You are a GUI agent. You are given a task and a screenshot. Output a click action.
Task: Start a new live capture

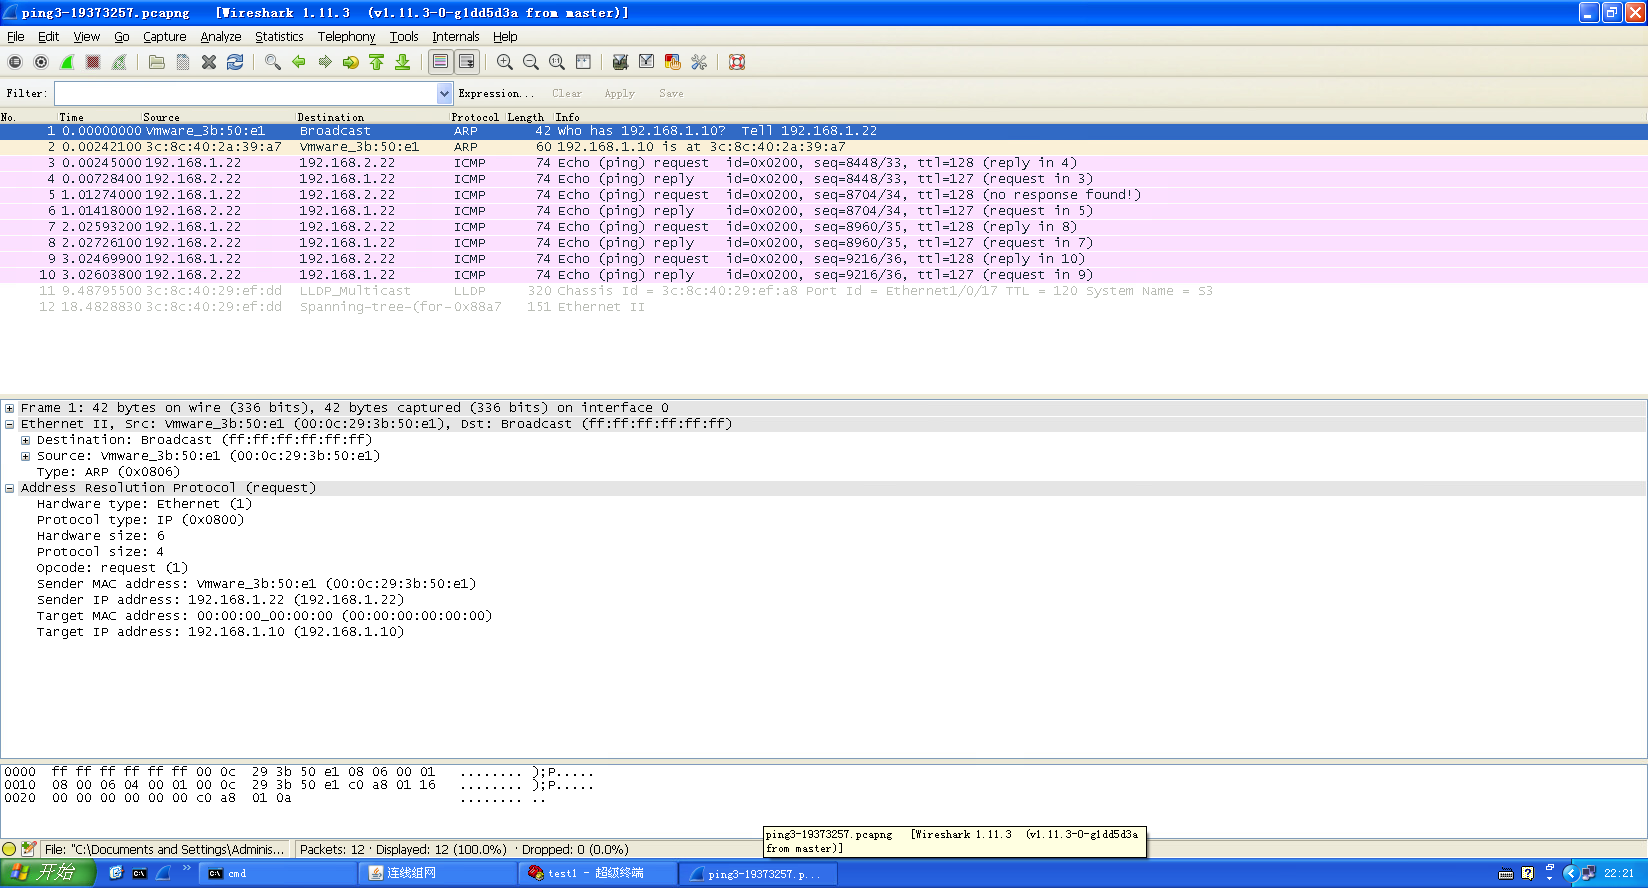click(x=67, y=62)
